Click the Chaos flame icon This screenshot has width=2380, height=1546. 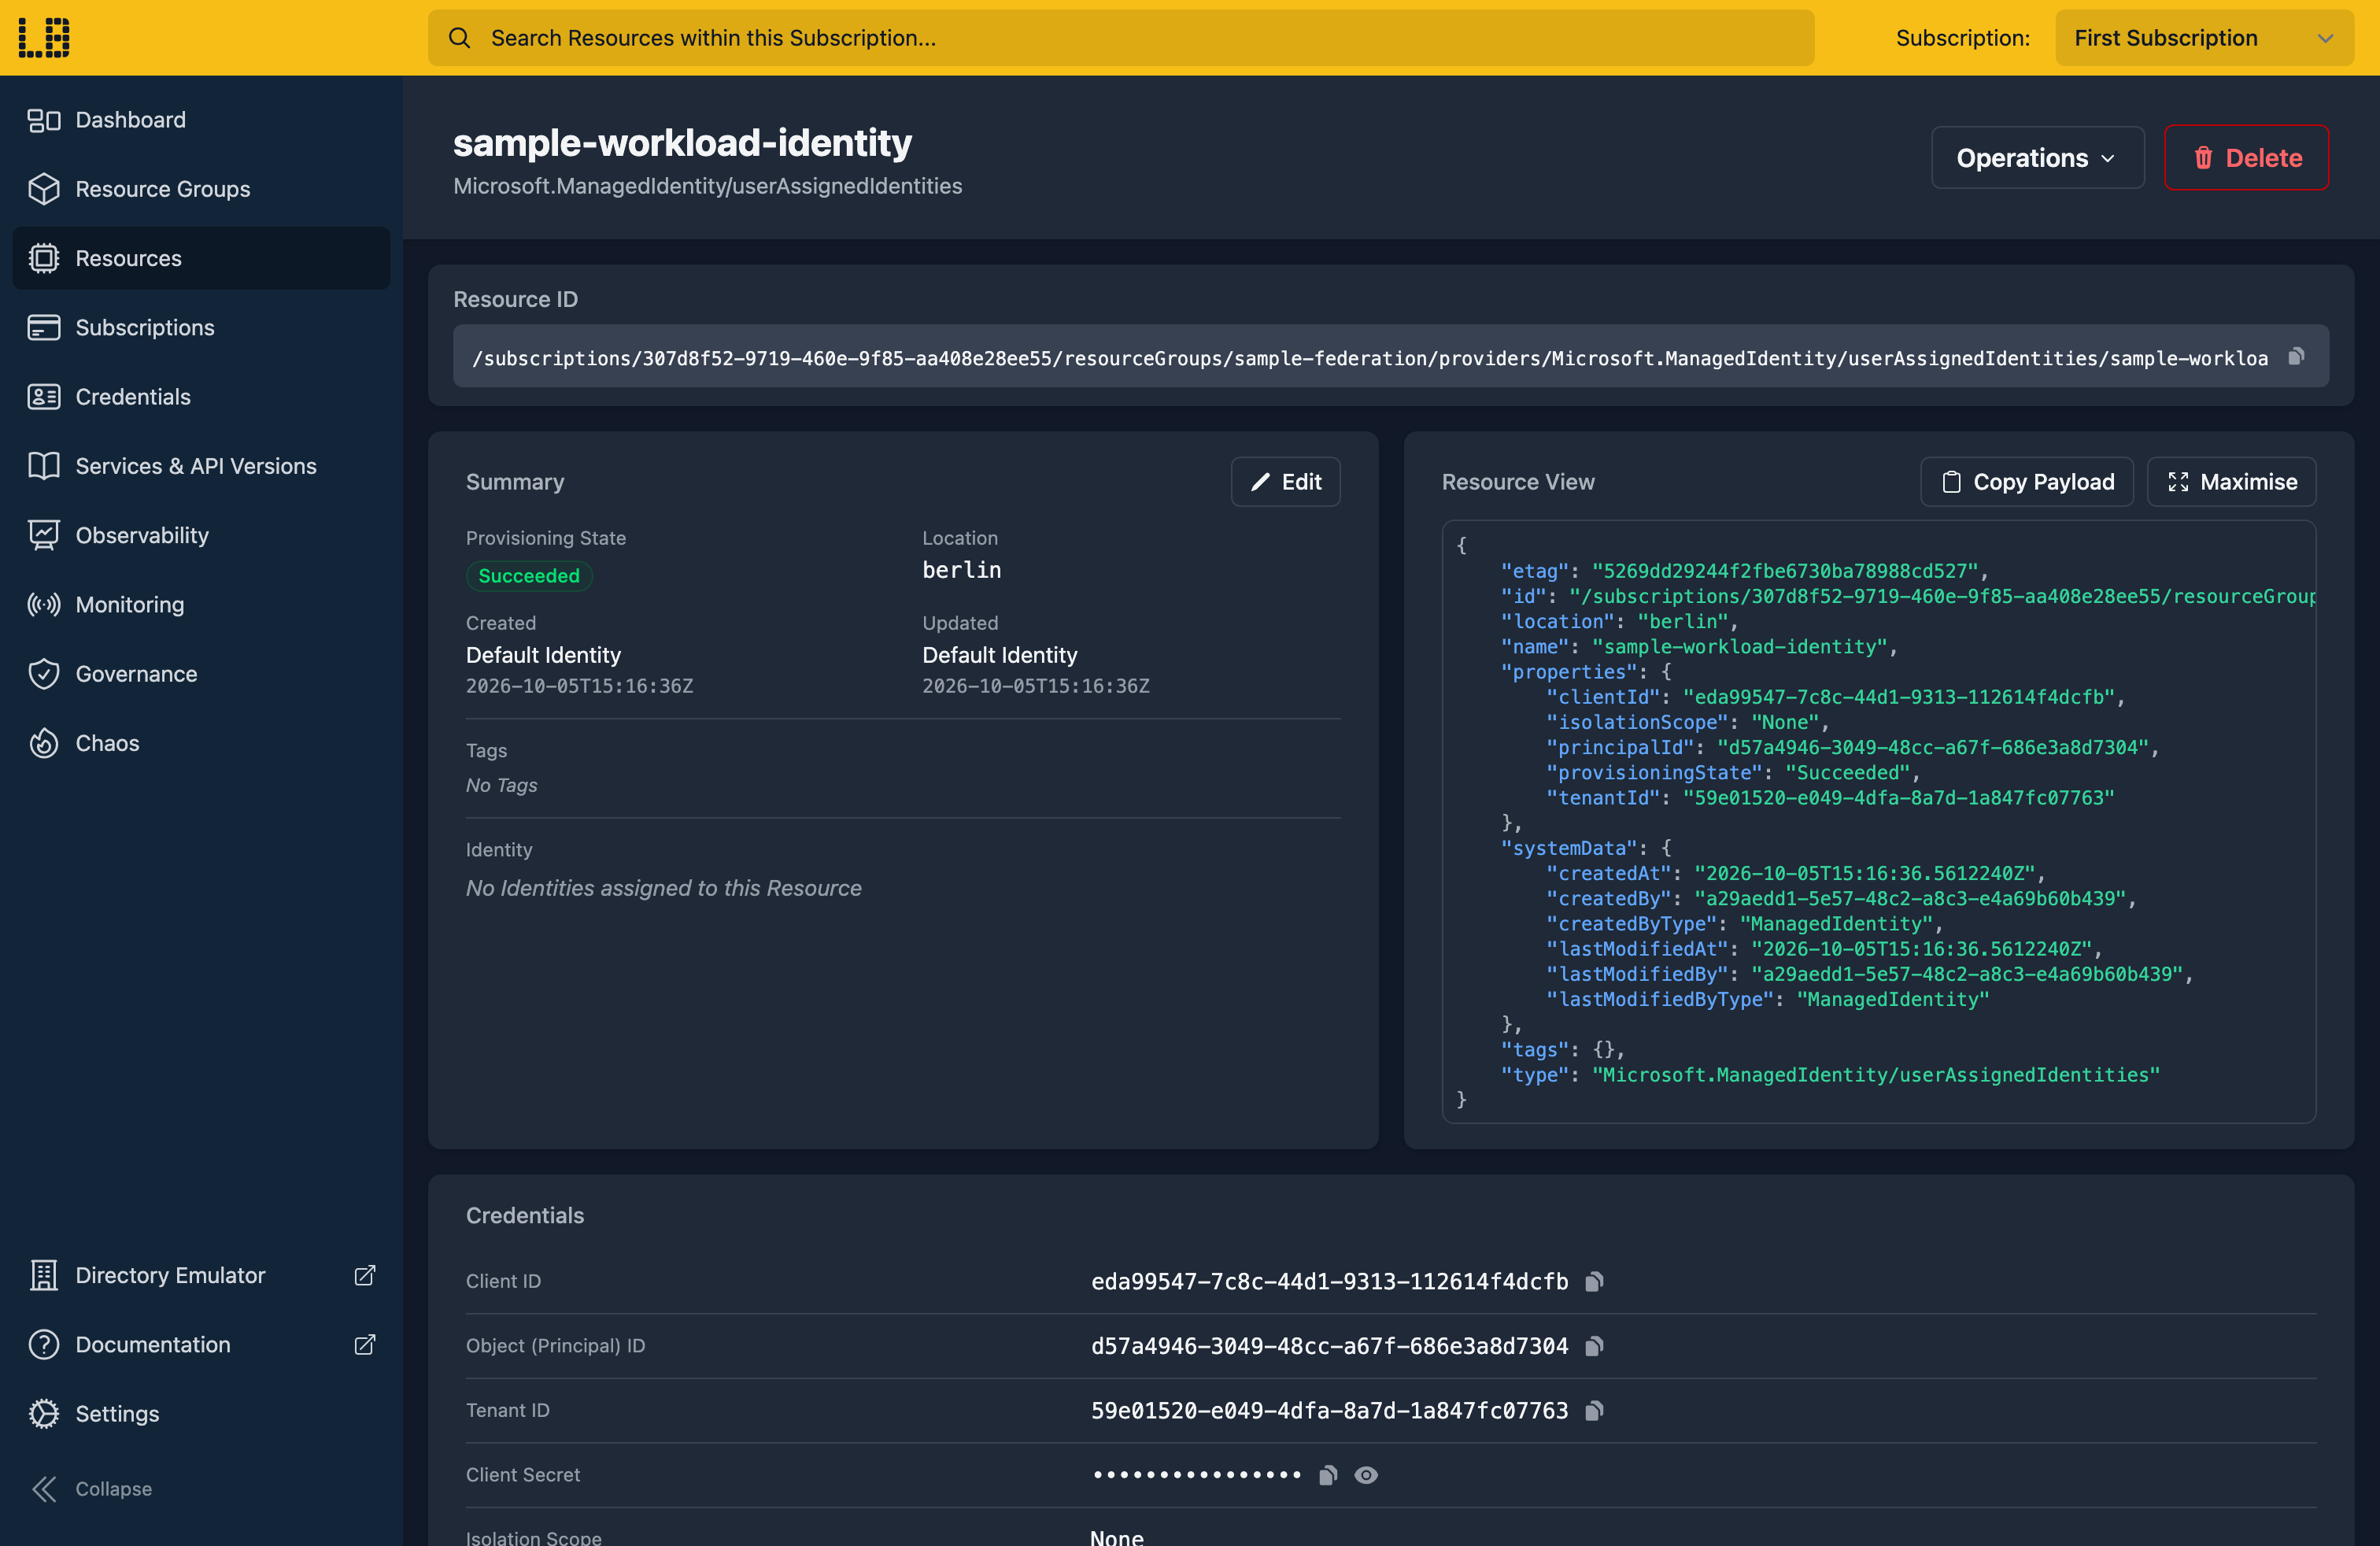pos(44,743)
